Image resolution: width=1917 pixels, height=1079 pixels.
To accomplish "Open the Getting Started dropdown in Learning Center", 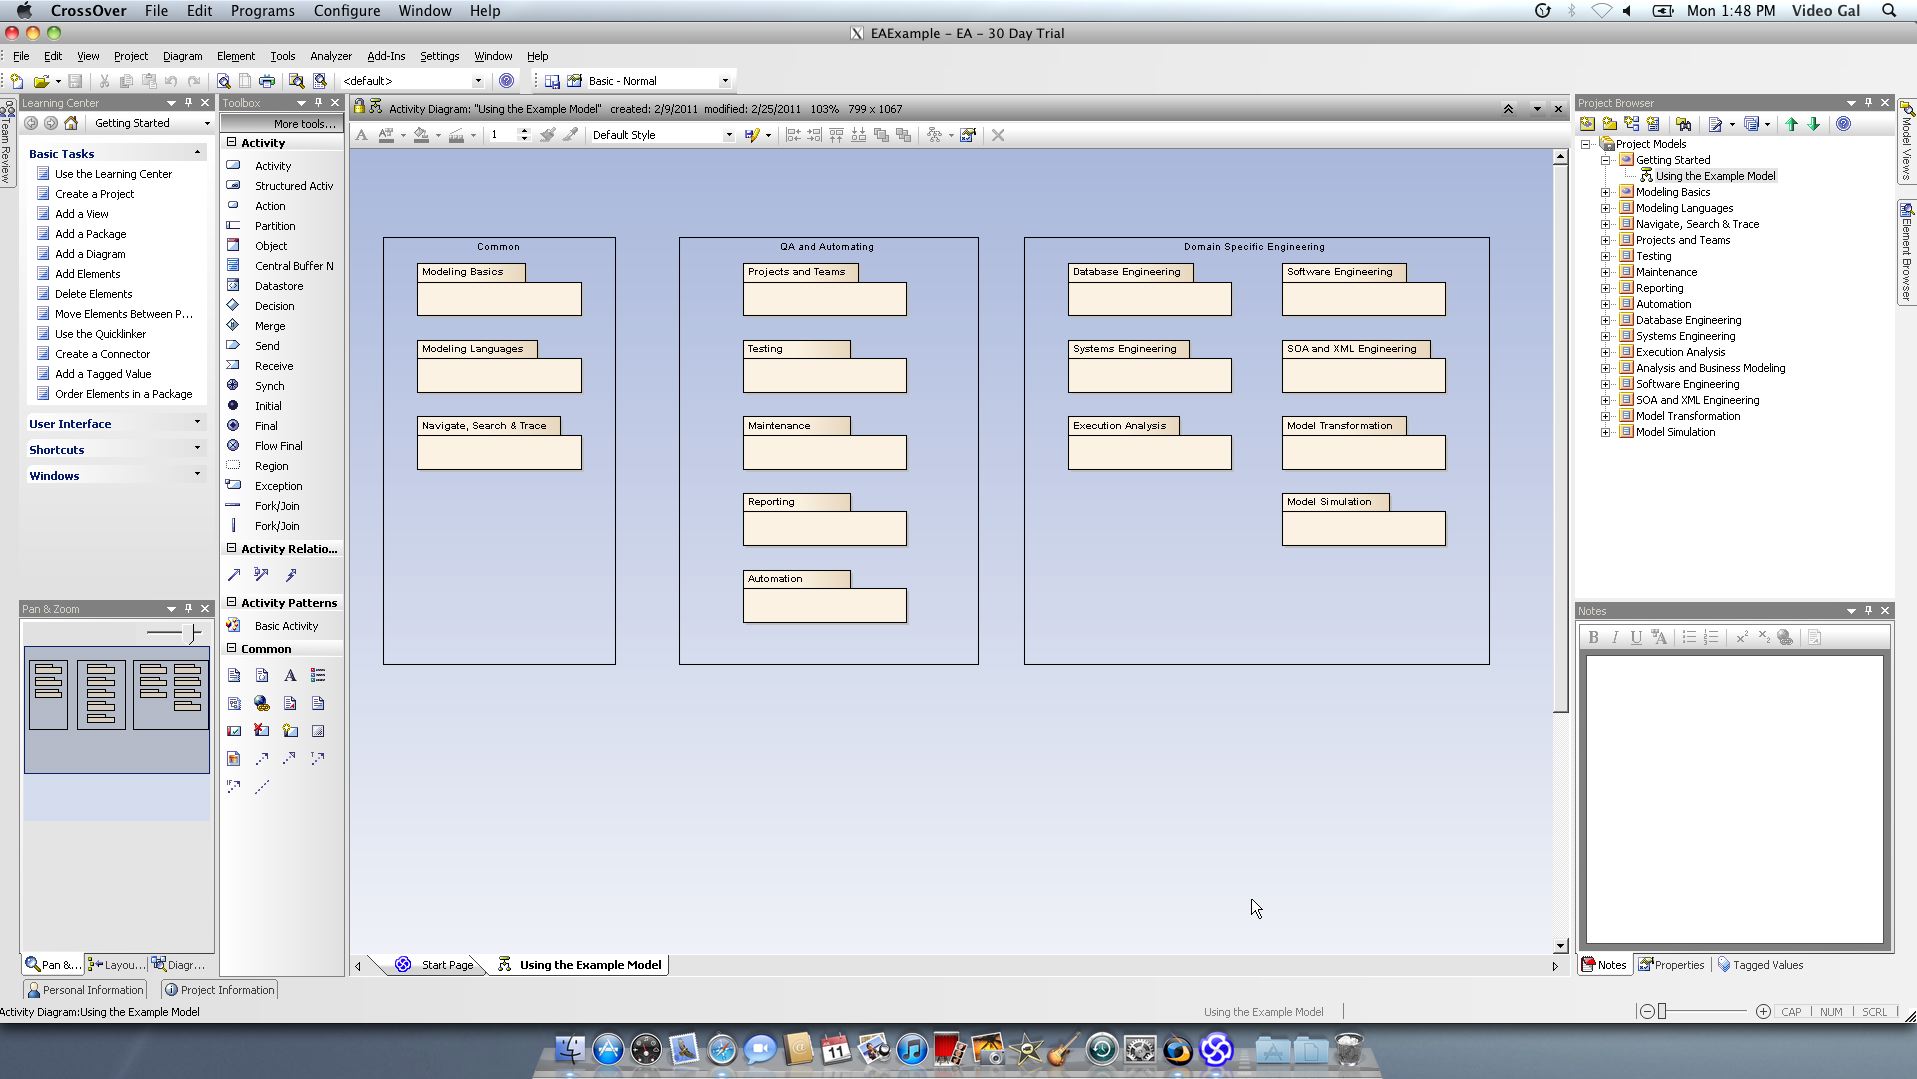I will pos(207,123).
